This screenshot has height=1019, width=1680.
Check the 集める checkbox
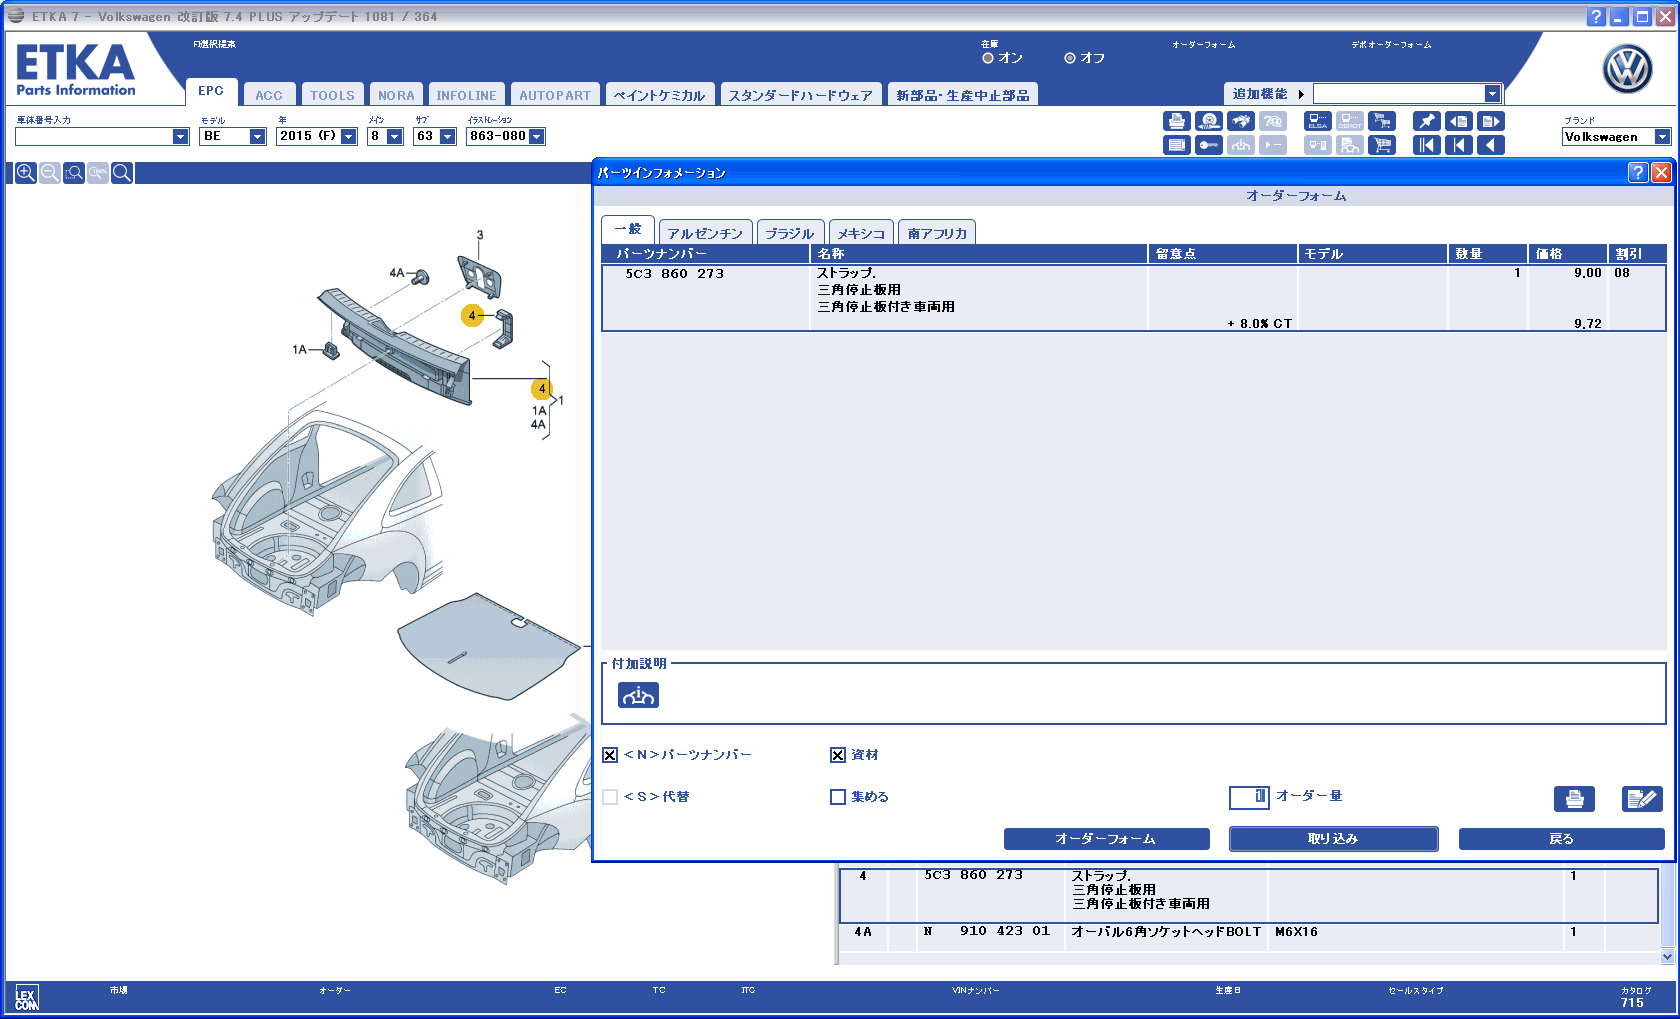pos(838,797)
